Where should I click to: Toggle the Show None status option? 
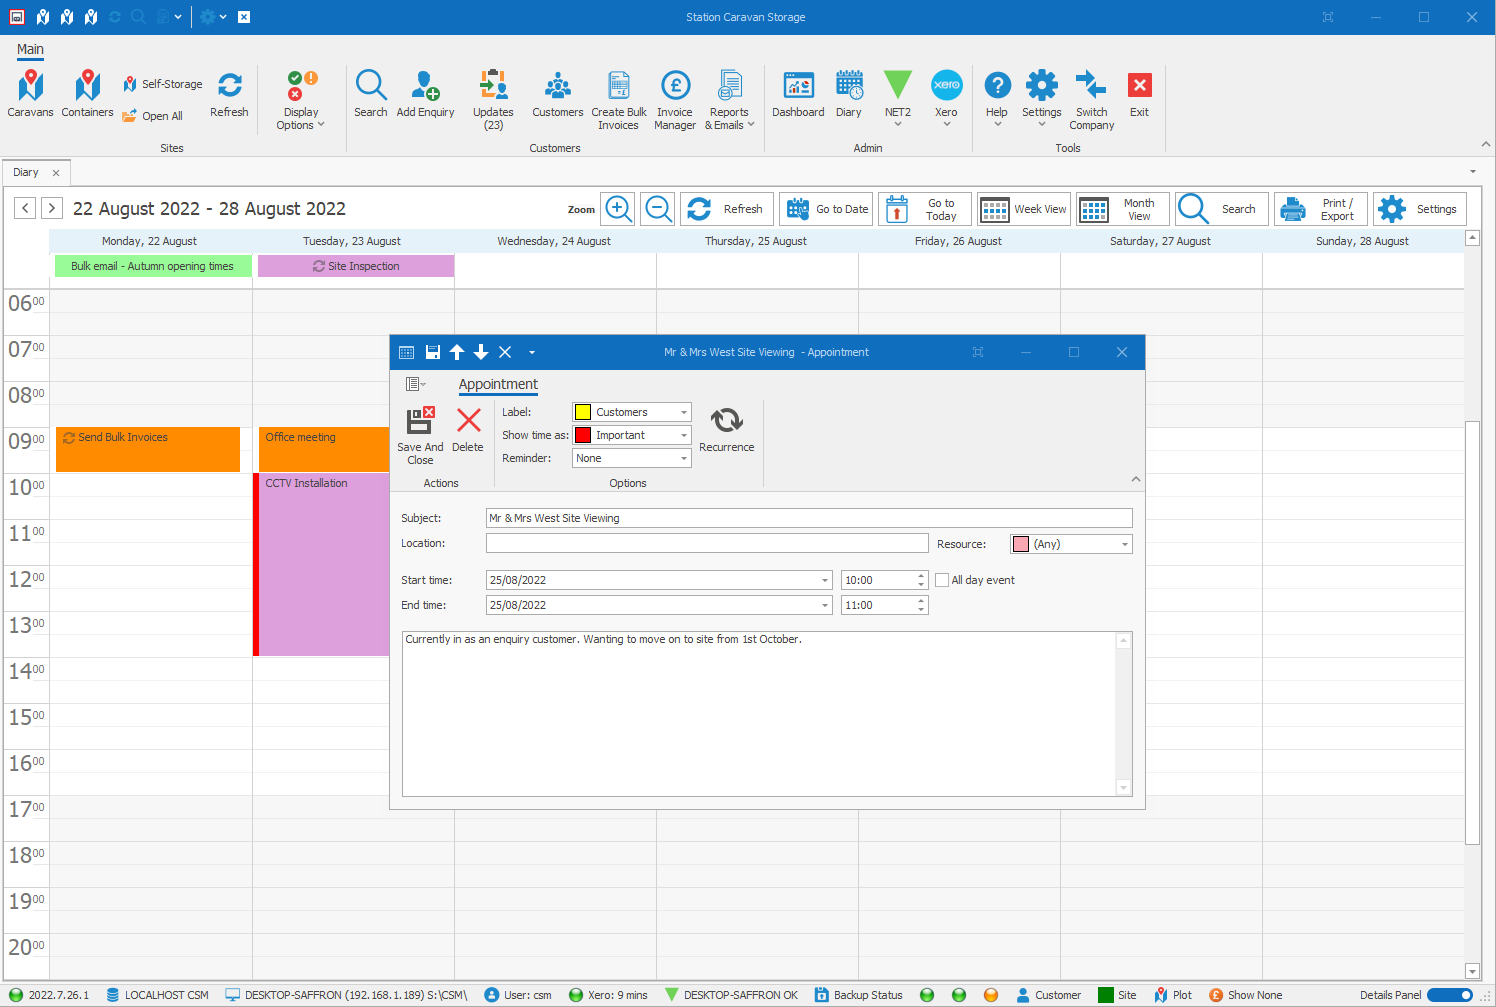[x=1246, y=995]
